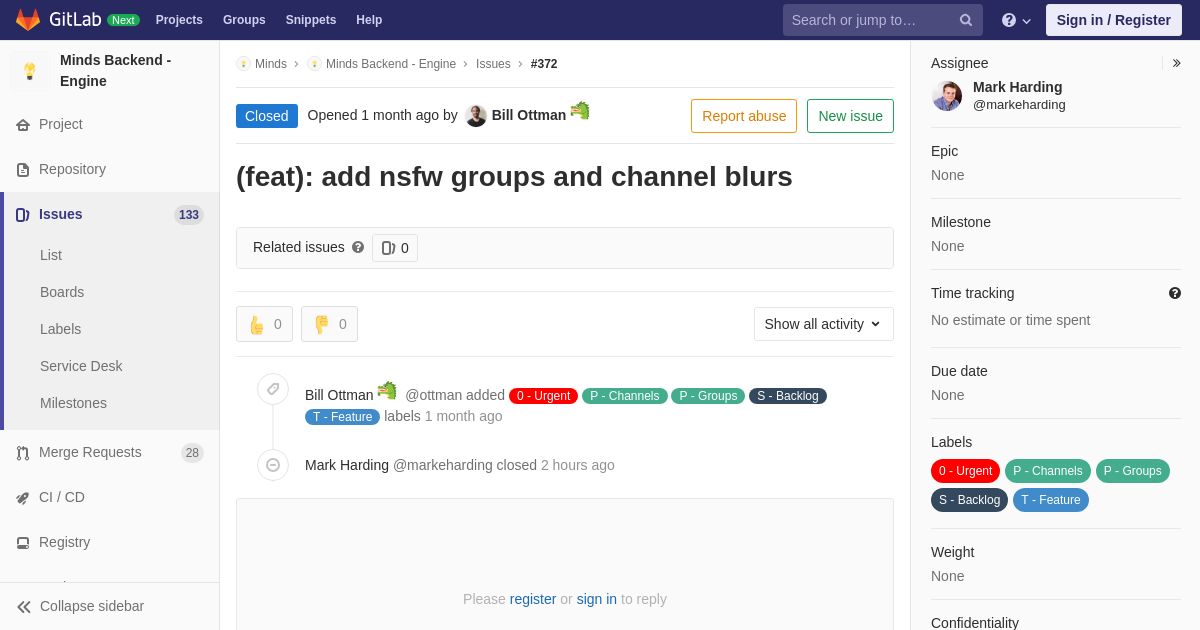Click the P - Channels label in sidebar
1200x630 pixels.
click(1048, 471)
